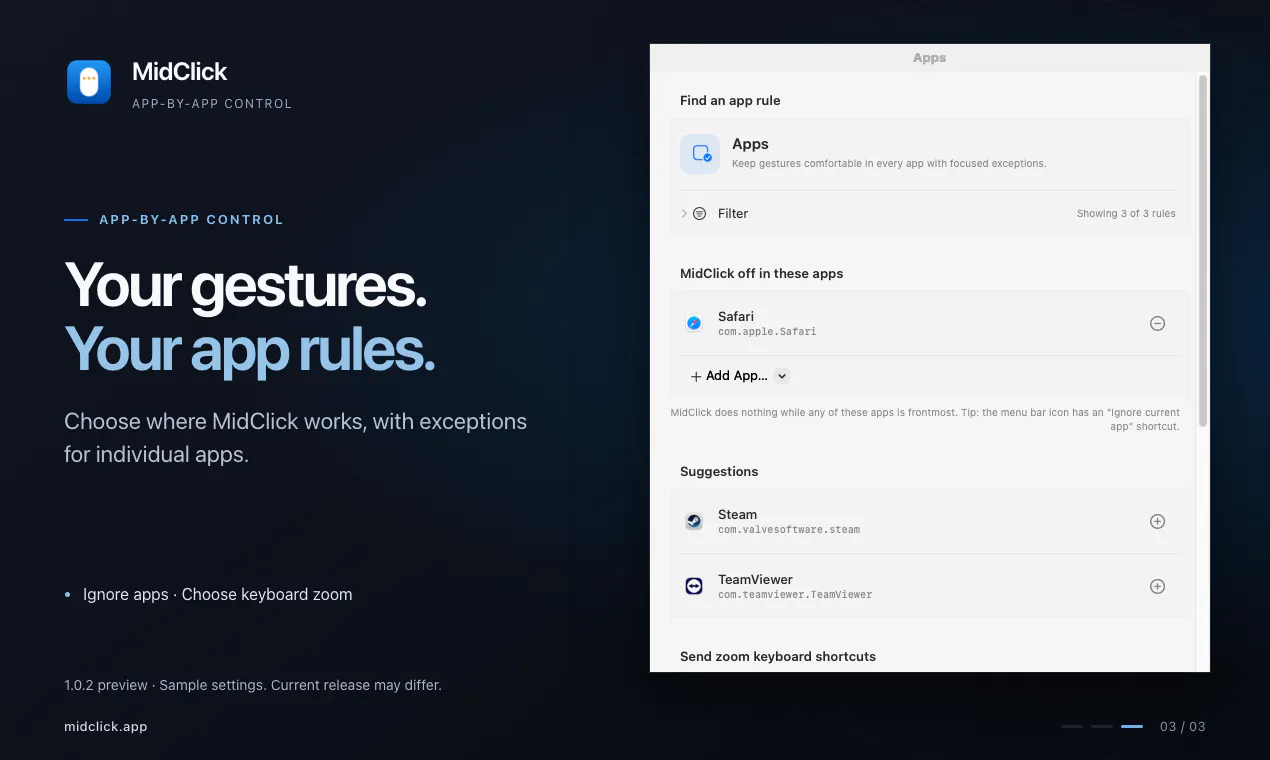The height and width of the screenshot is (760, 1270).
Task: Click the Apps heading in settings card
Action: coord(750,144)
